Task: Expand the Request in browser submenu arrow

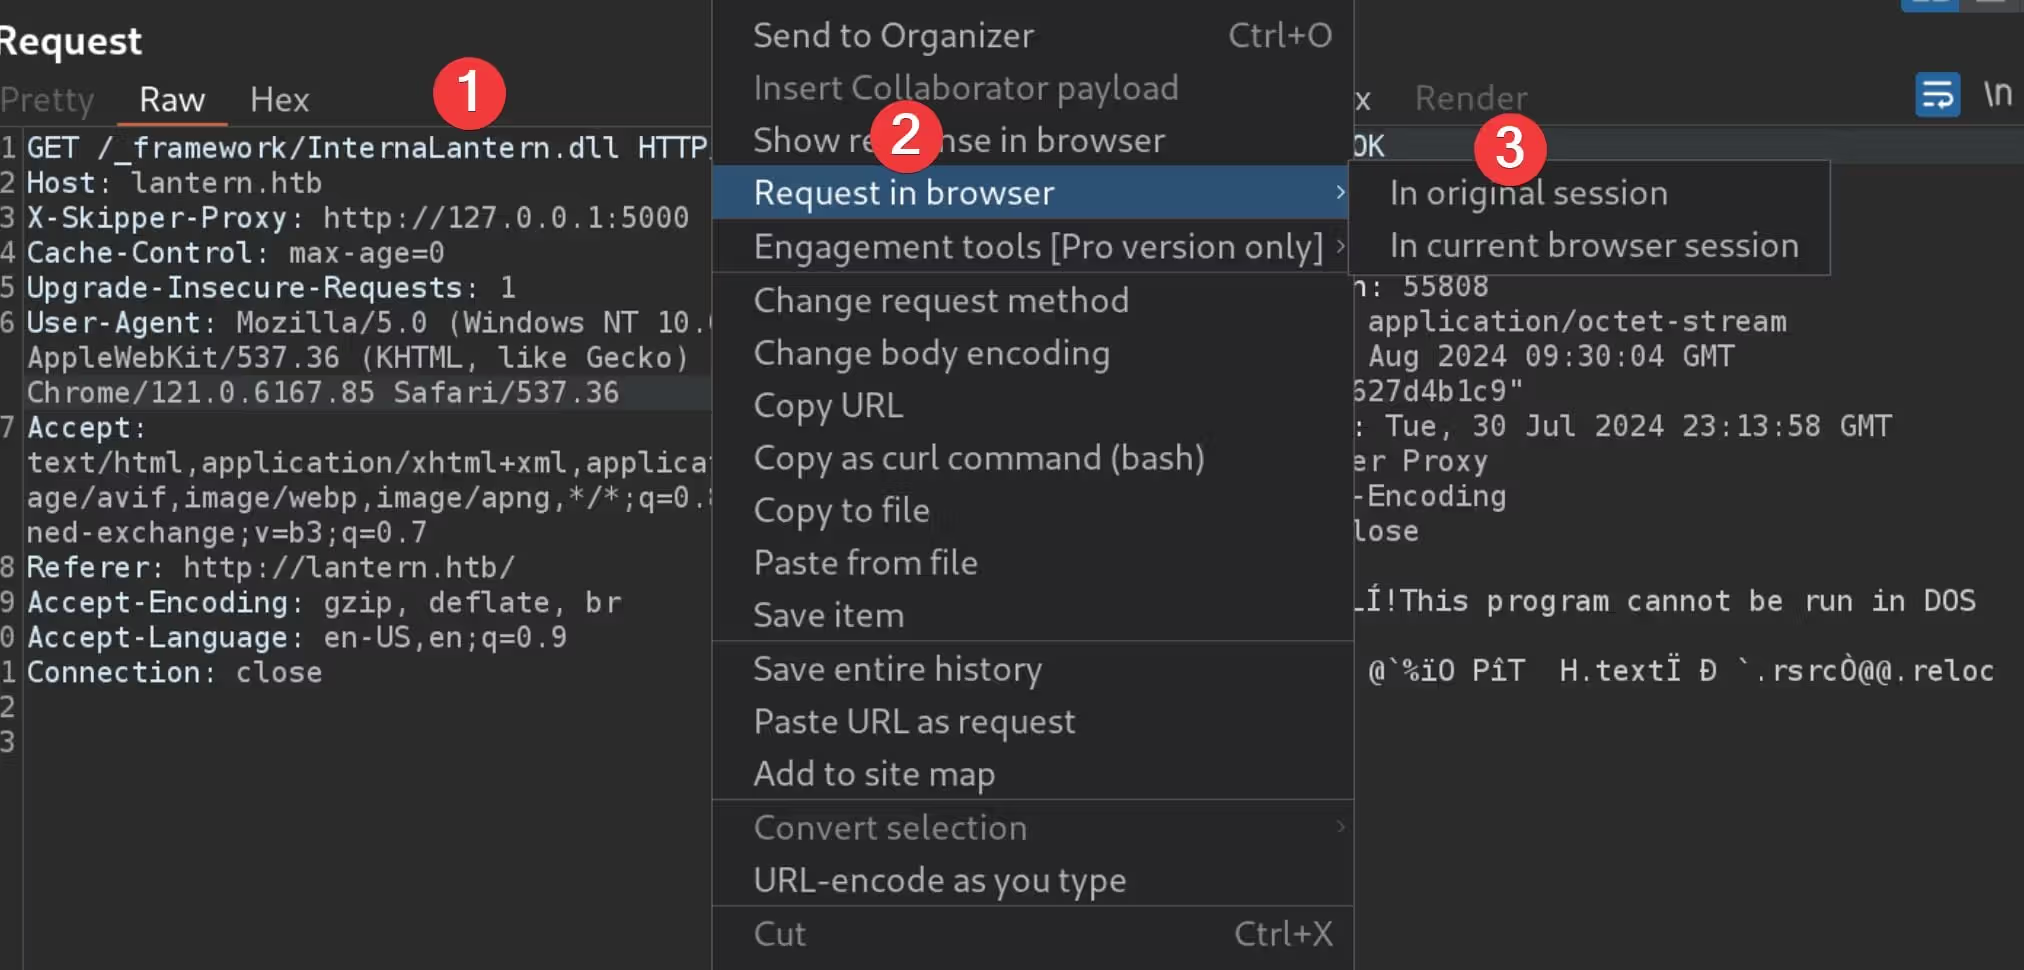Action: click(x=1340, y=192)
